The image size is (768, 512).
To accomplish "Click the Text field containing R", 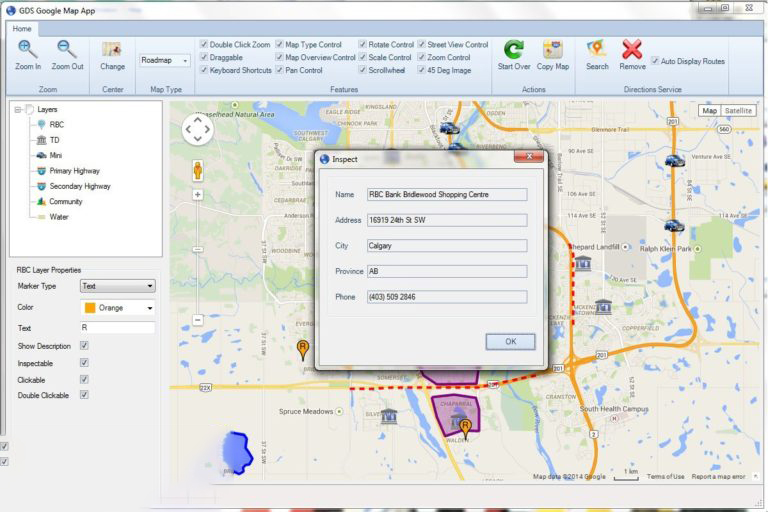I will [118, 327].
